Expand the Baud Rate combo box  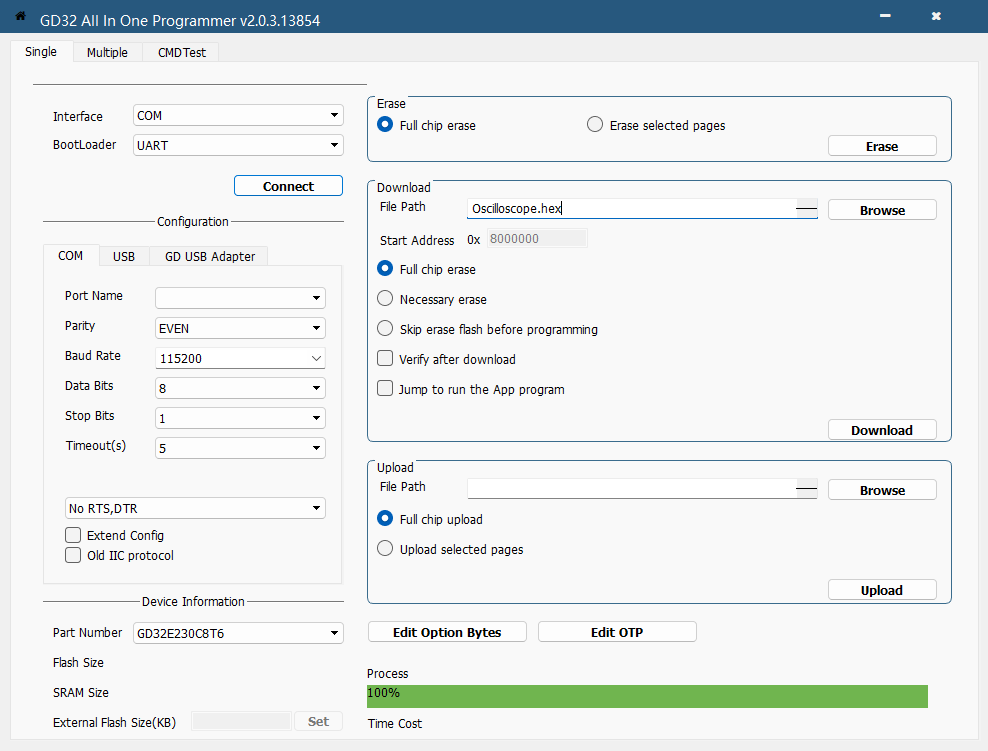(x=240, y=358)
